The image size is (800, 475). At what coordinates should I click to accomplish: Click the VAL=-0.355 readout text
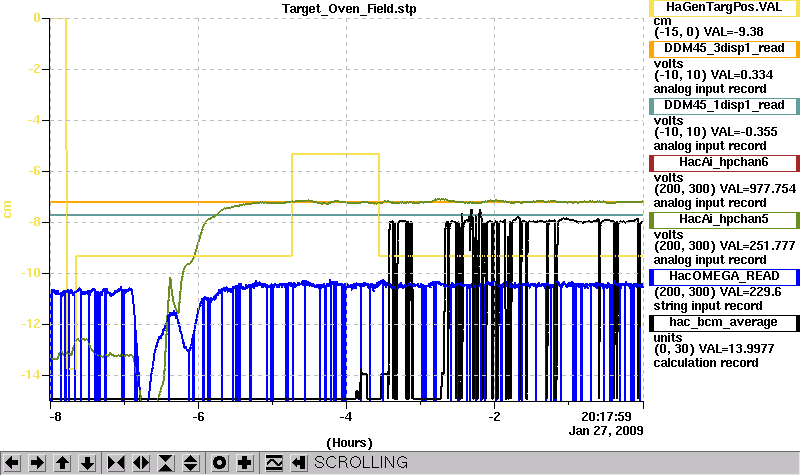744,132
